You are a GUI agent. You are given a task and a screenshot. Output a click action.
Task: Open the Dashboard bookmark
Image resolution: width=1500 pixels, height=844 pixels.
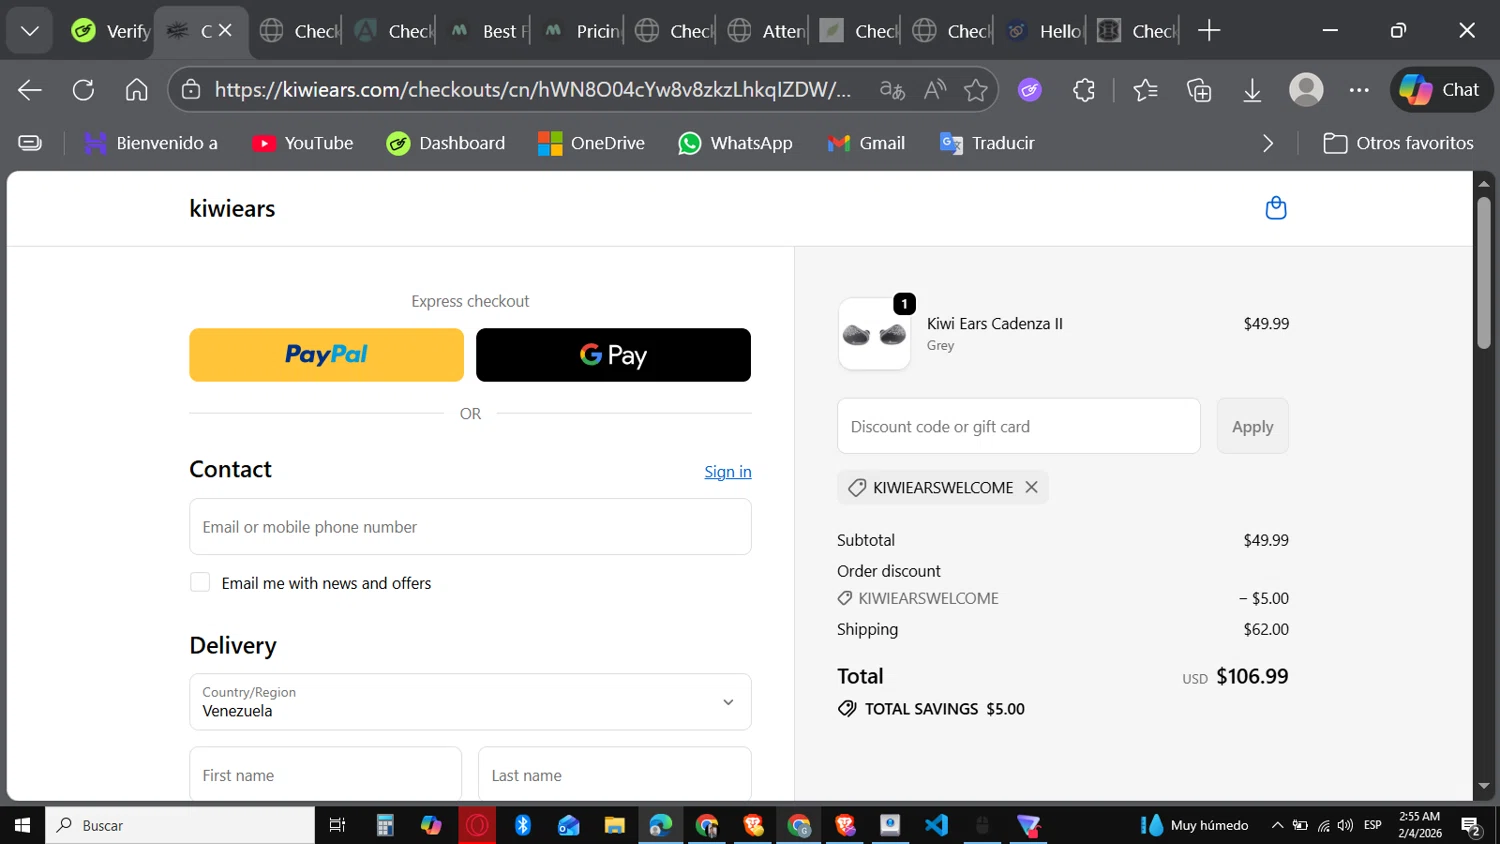446,143
